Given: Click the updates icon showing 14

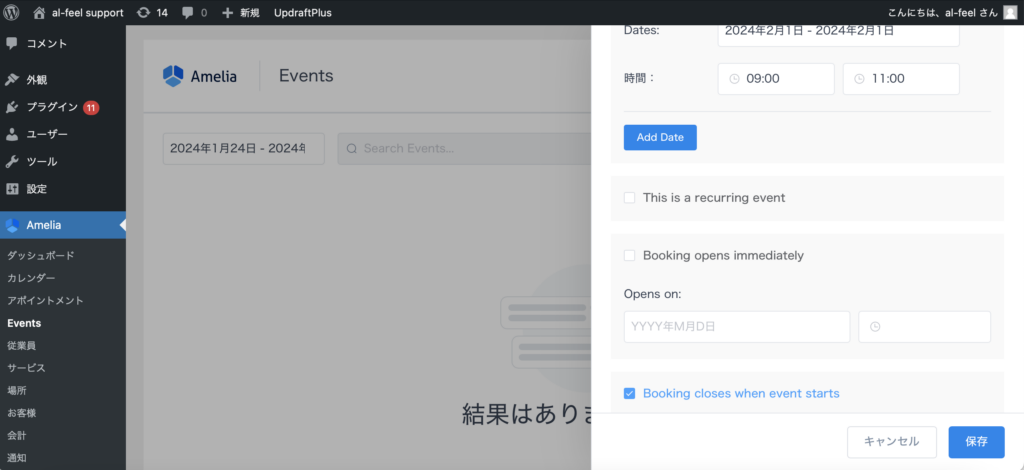Looking at the screenshot, I should pos(143,13).
